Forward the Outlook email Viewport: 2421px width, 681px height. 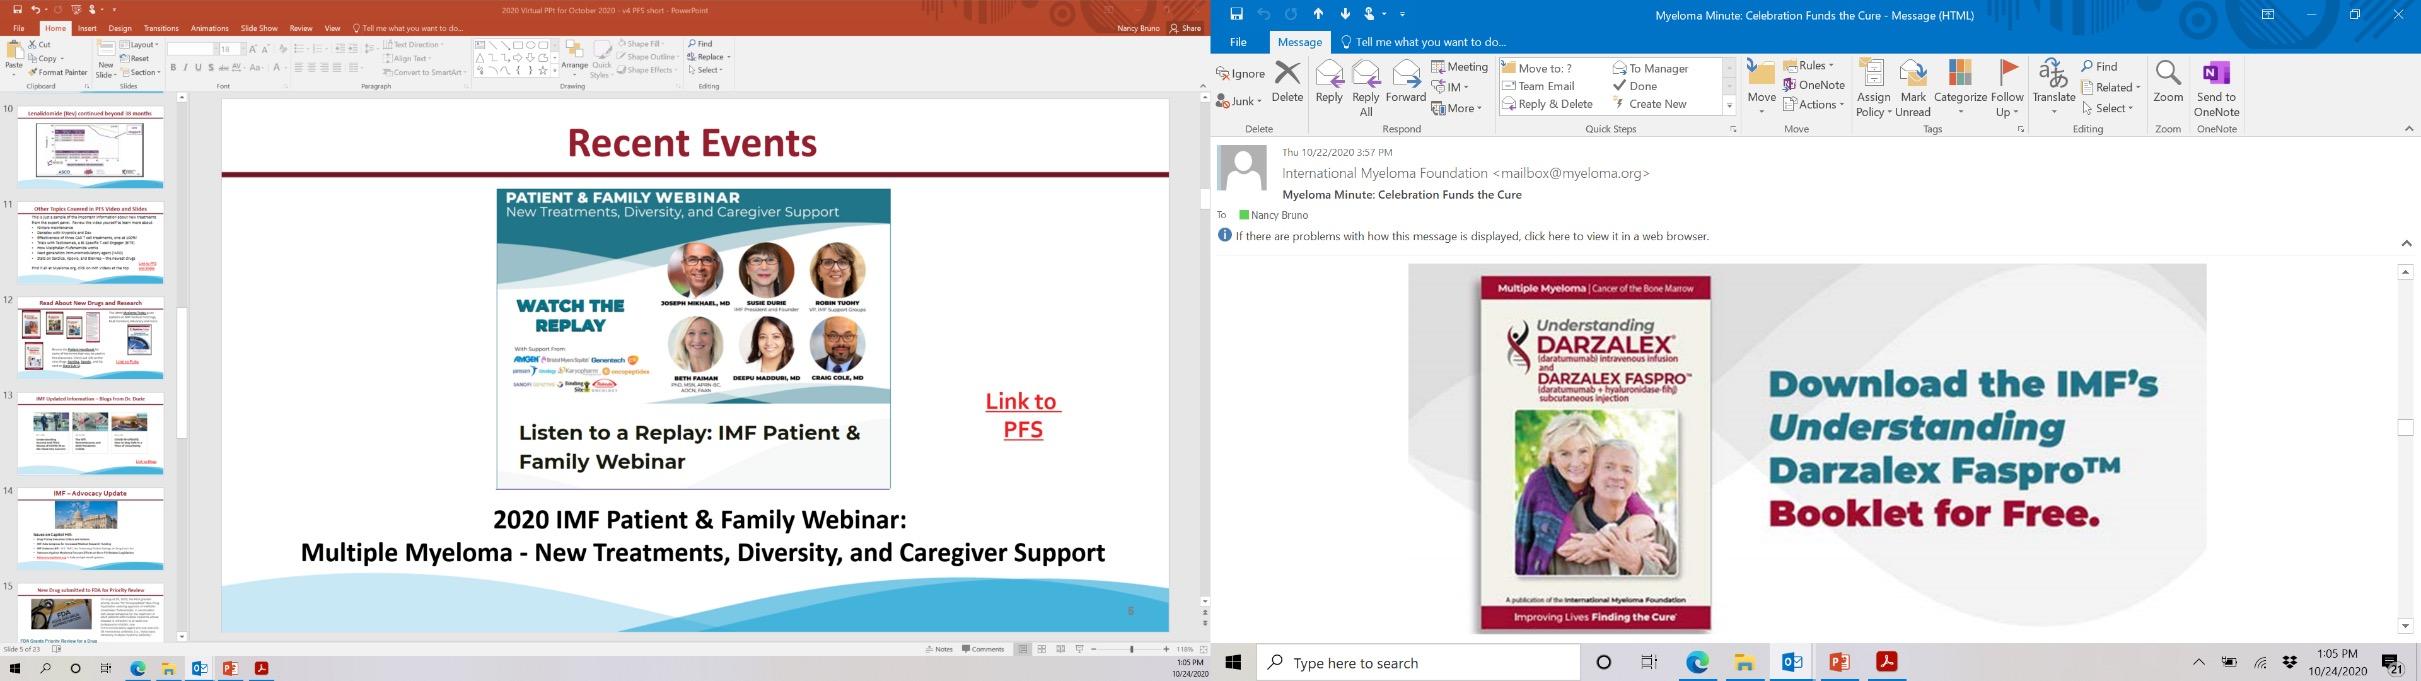1405,82
